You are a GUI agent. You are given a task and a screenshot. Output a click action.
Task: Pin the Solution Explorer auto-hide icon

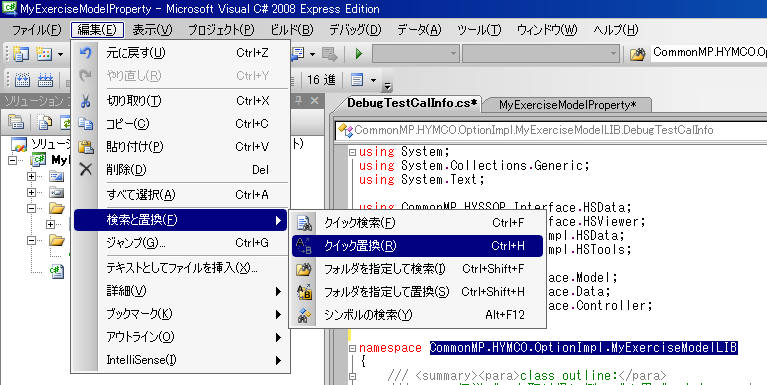(x=298, y=100)
